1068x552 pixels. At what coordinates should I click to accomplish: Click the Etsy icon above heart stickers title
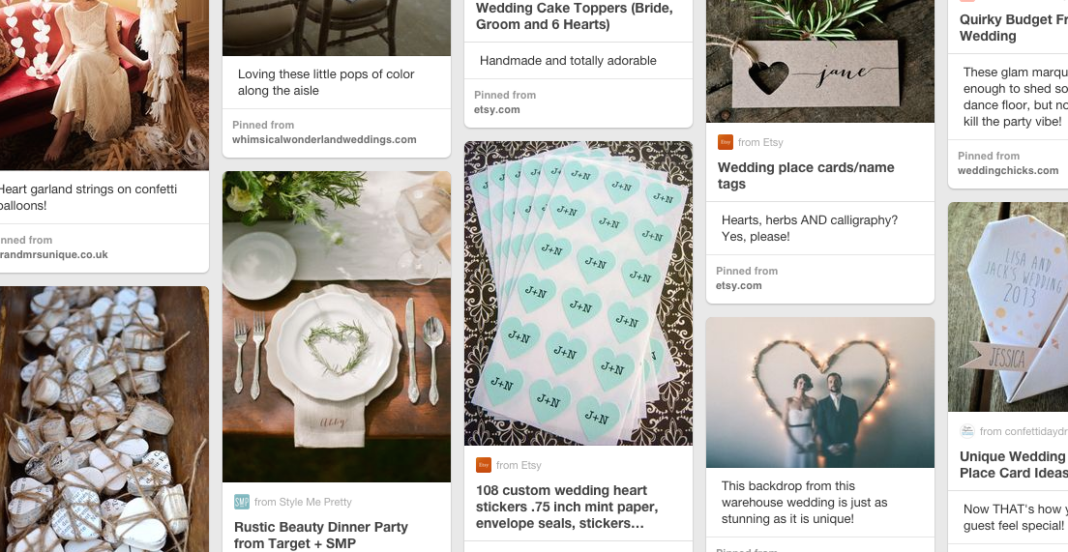click(483, 465)
